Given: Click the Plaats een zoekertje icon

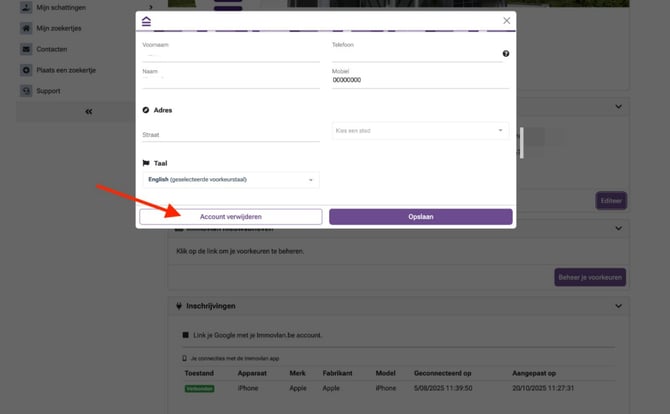Looking at the screenshot, I should coord(26,70).
